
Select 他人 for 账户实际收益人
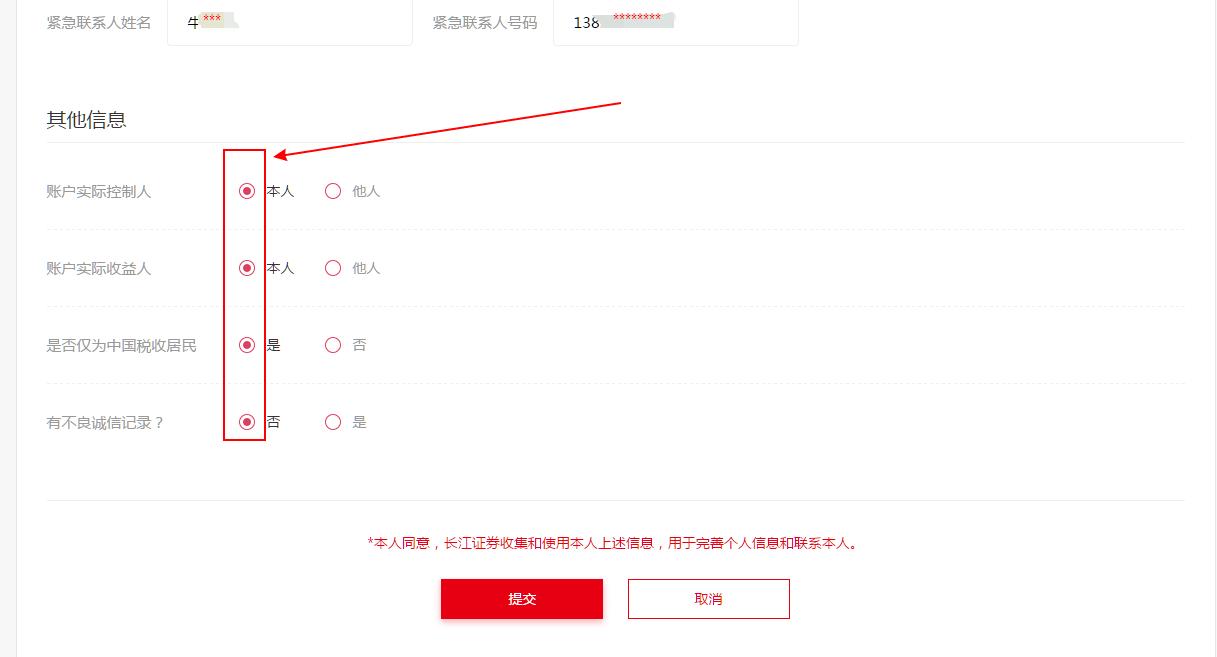click(x=332, y=268)
